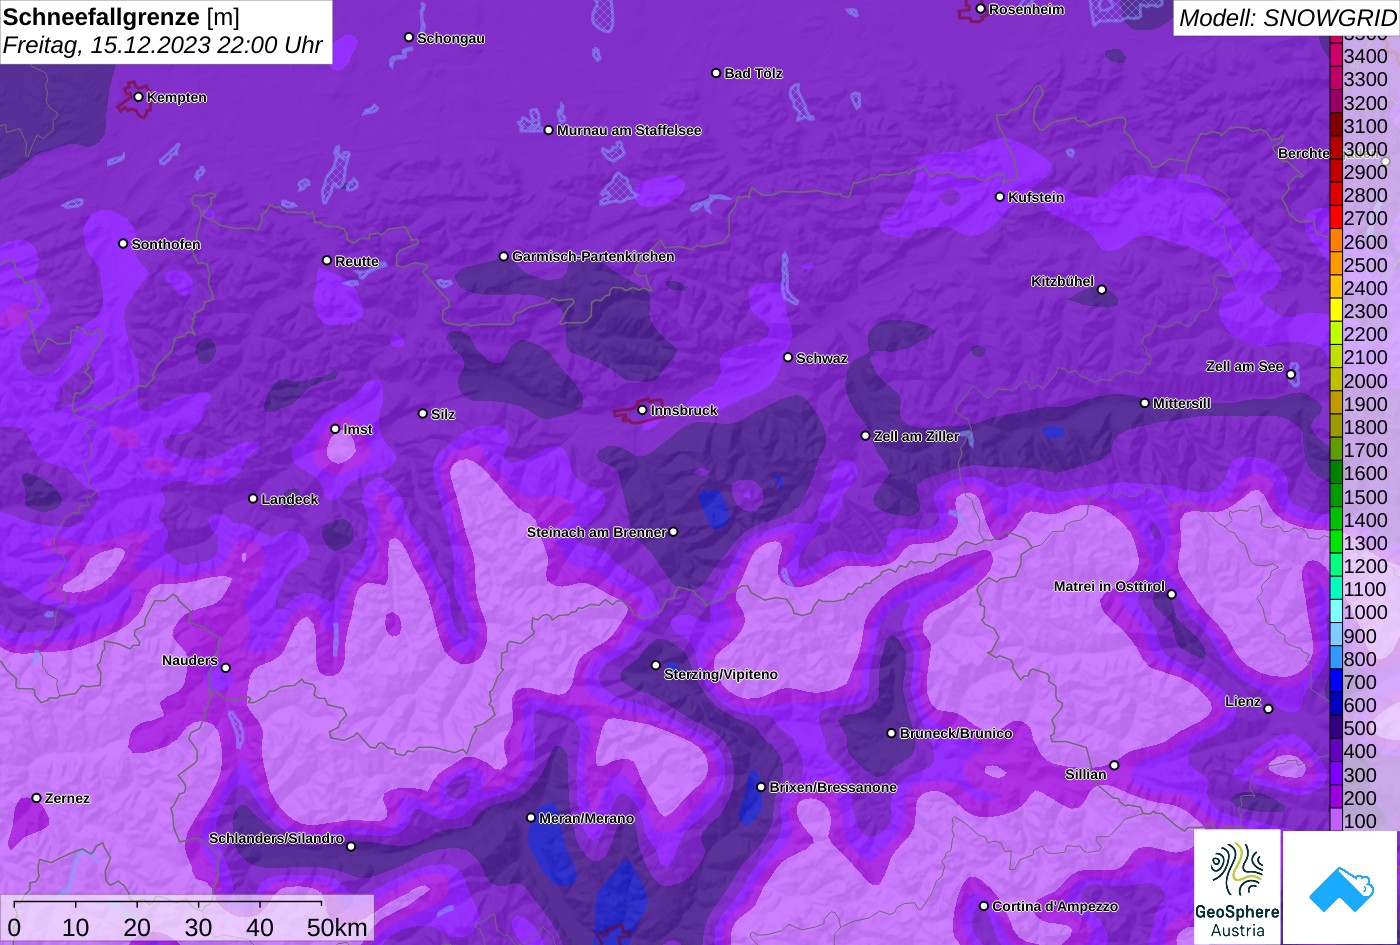The image size is (1400, 945).
Task: Click the Mittersill marker dot
Action: [x=1145, y=403]
